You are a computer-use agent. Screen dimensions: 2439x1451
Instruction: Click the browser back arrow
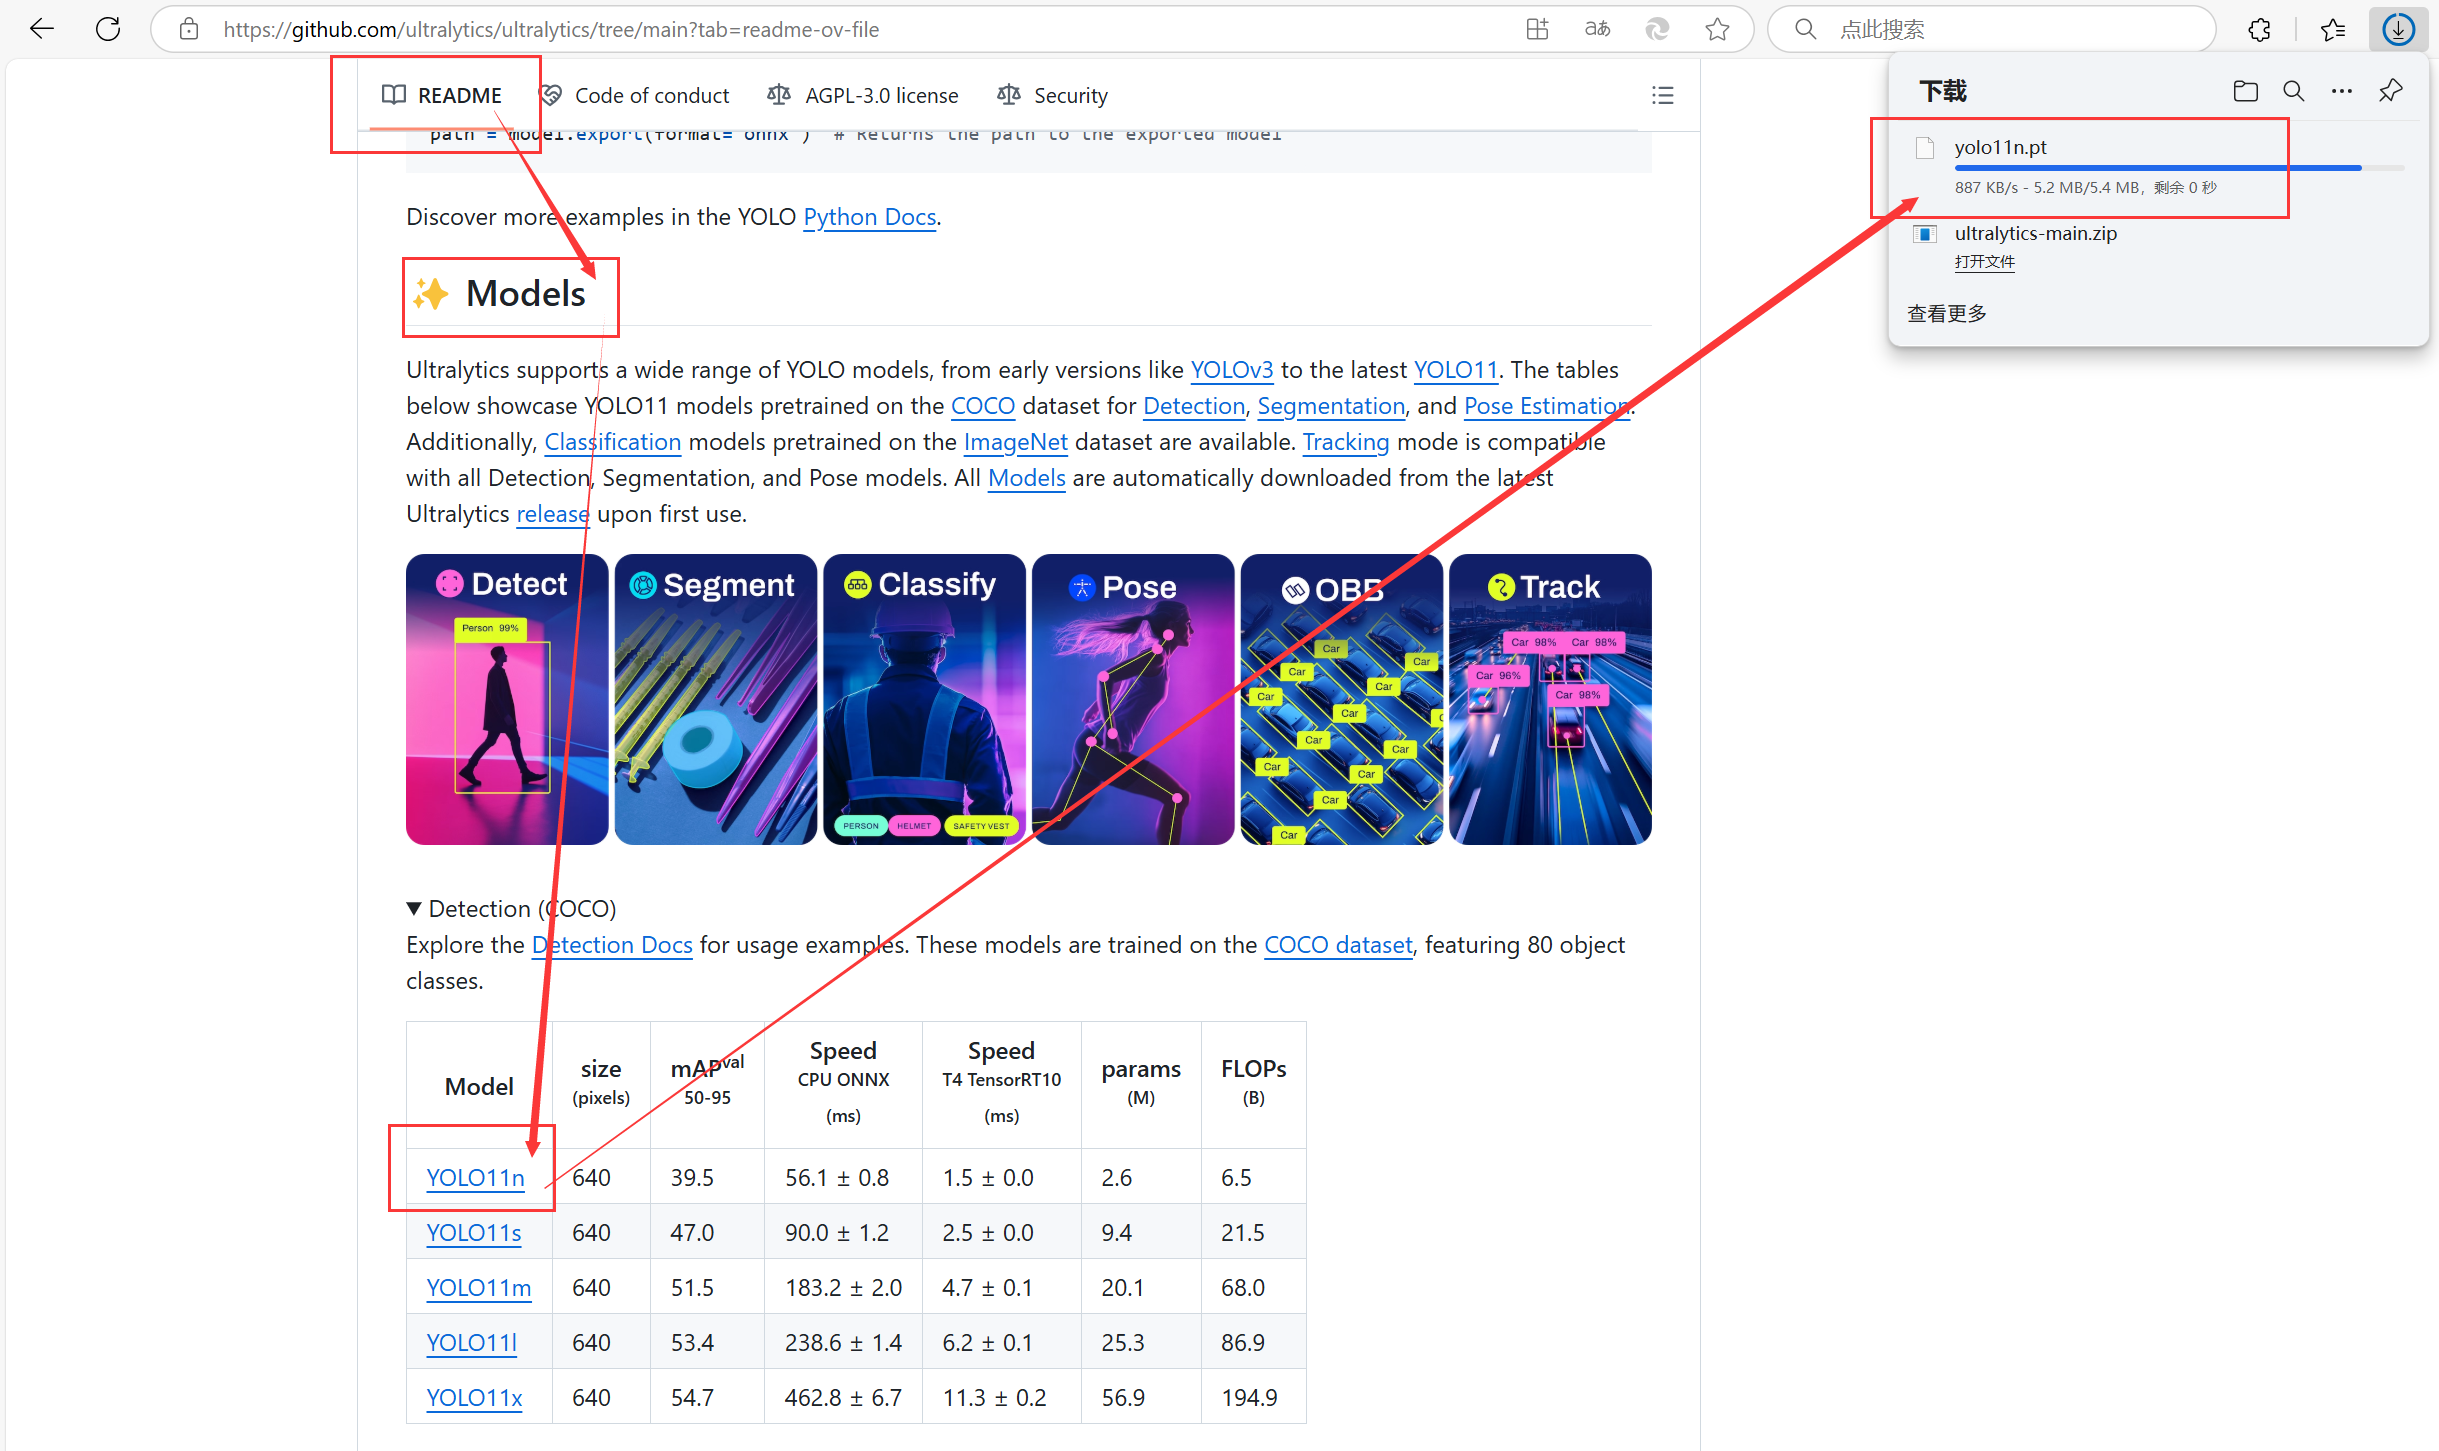coord(42,29)
